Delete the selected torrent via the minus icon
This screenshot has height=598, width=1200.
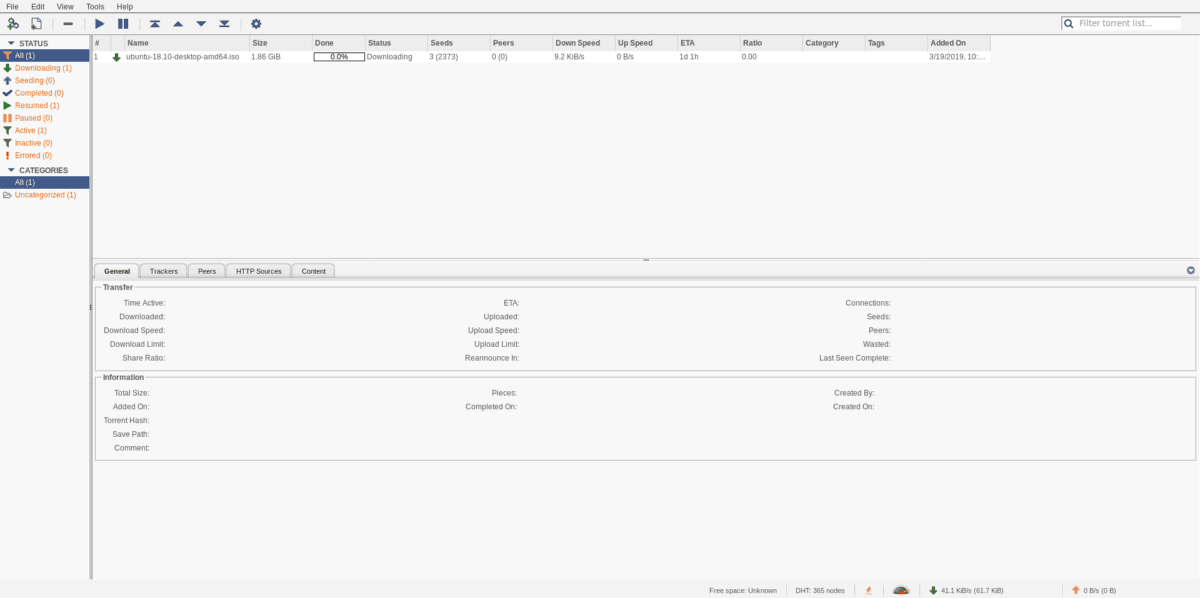coord(68,23)
